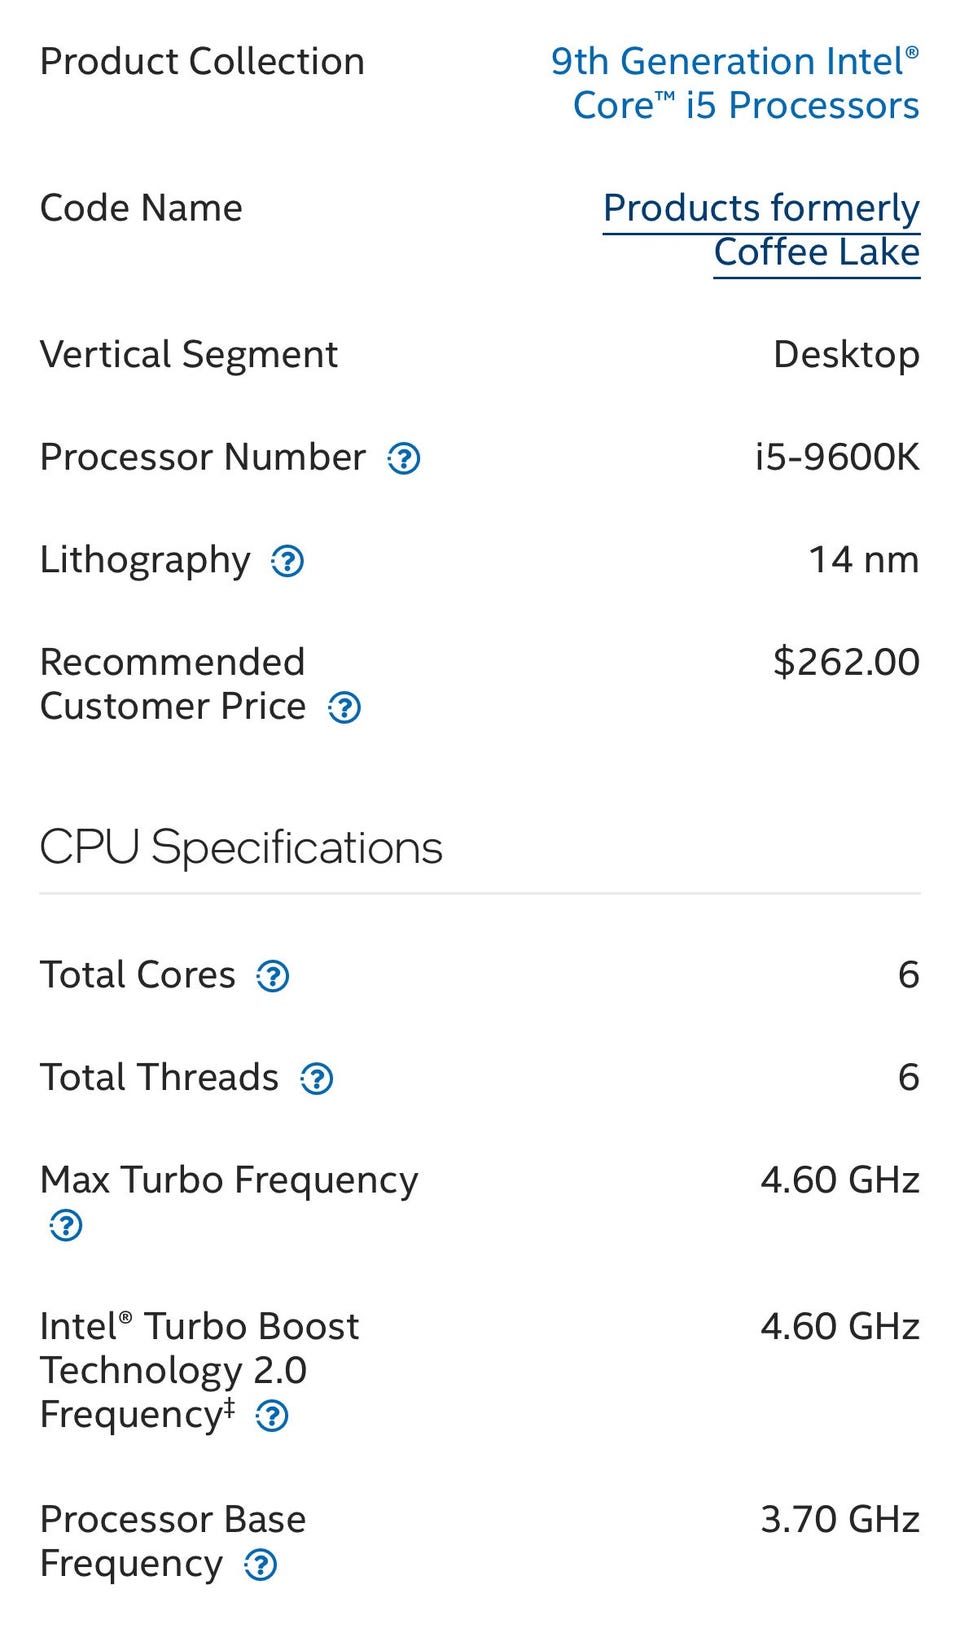The image size is (960, 1646).
Task: Click the Desktop vertical segment value
Action: click(846, 355)
